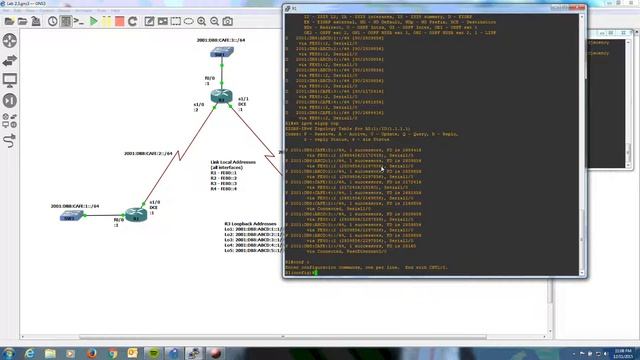Select the draw ellipse tool
This screenshot has height=360, width=640.
(x=189, y=21)
